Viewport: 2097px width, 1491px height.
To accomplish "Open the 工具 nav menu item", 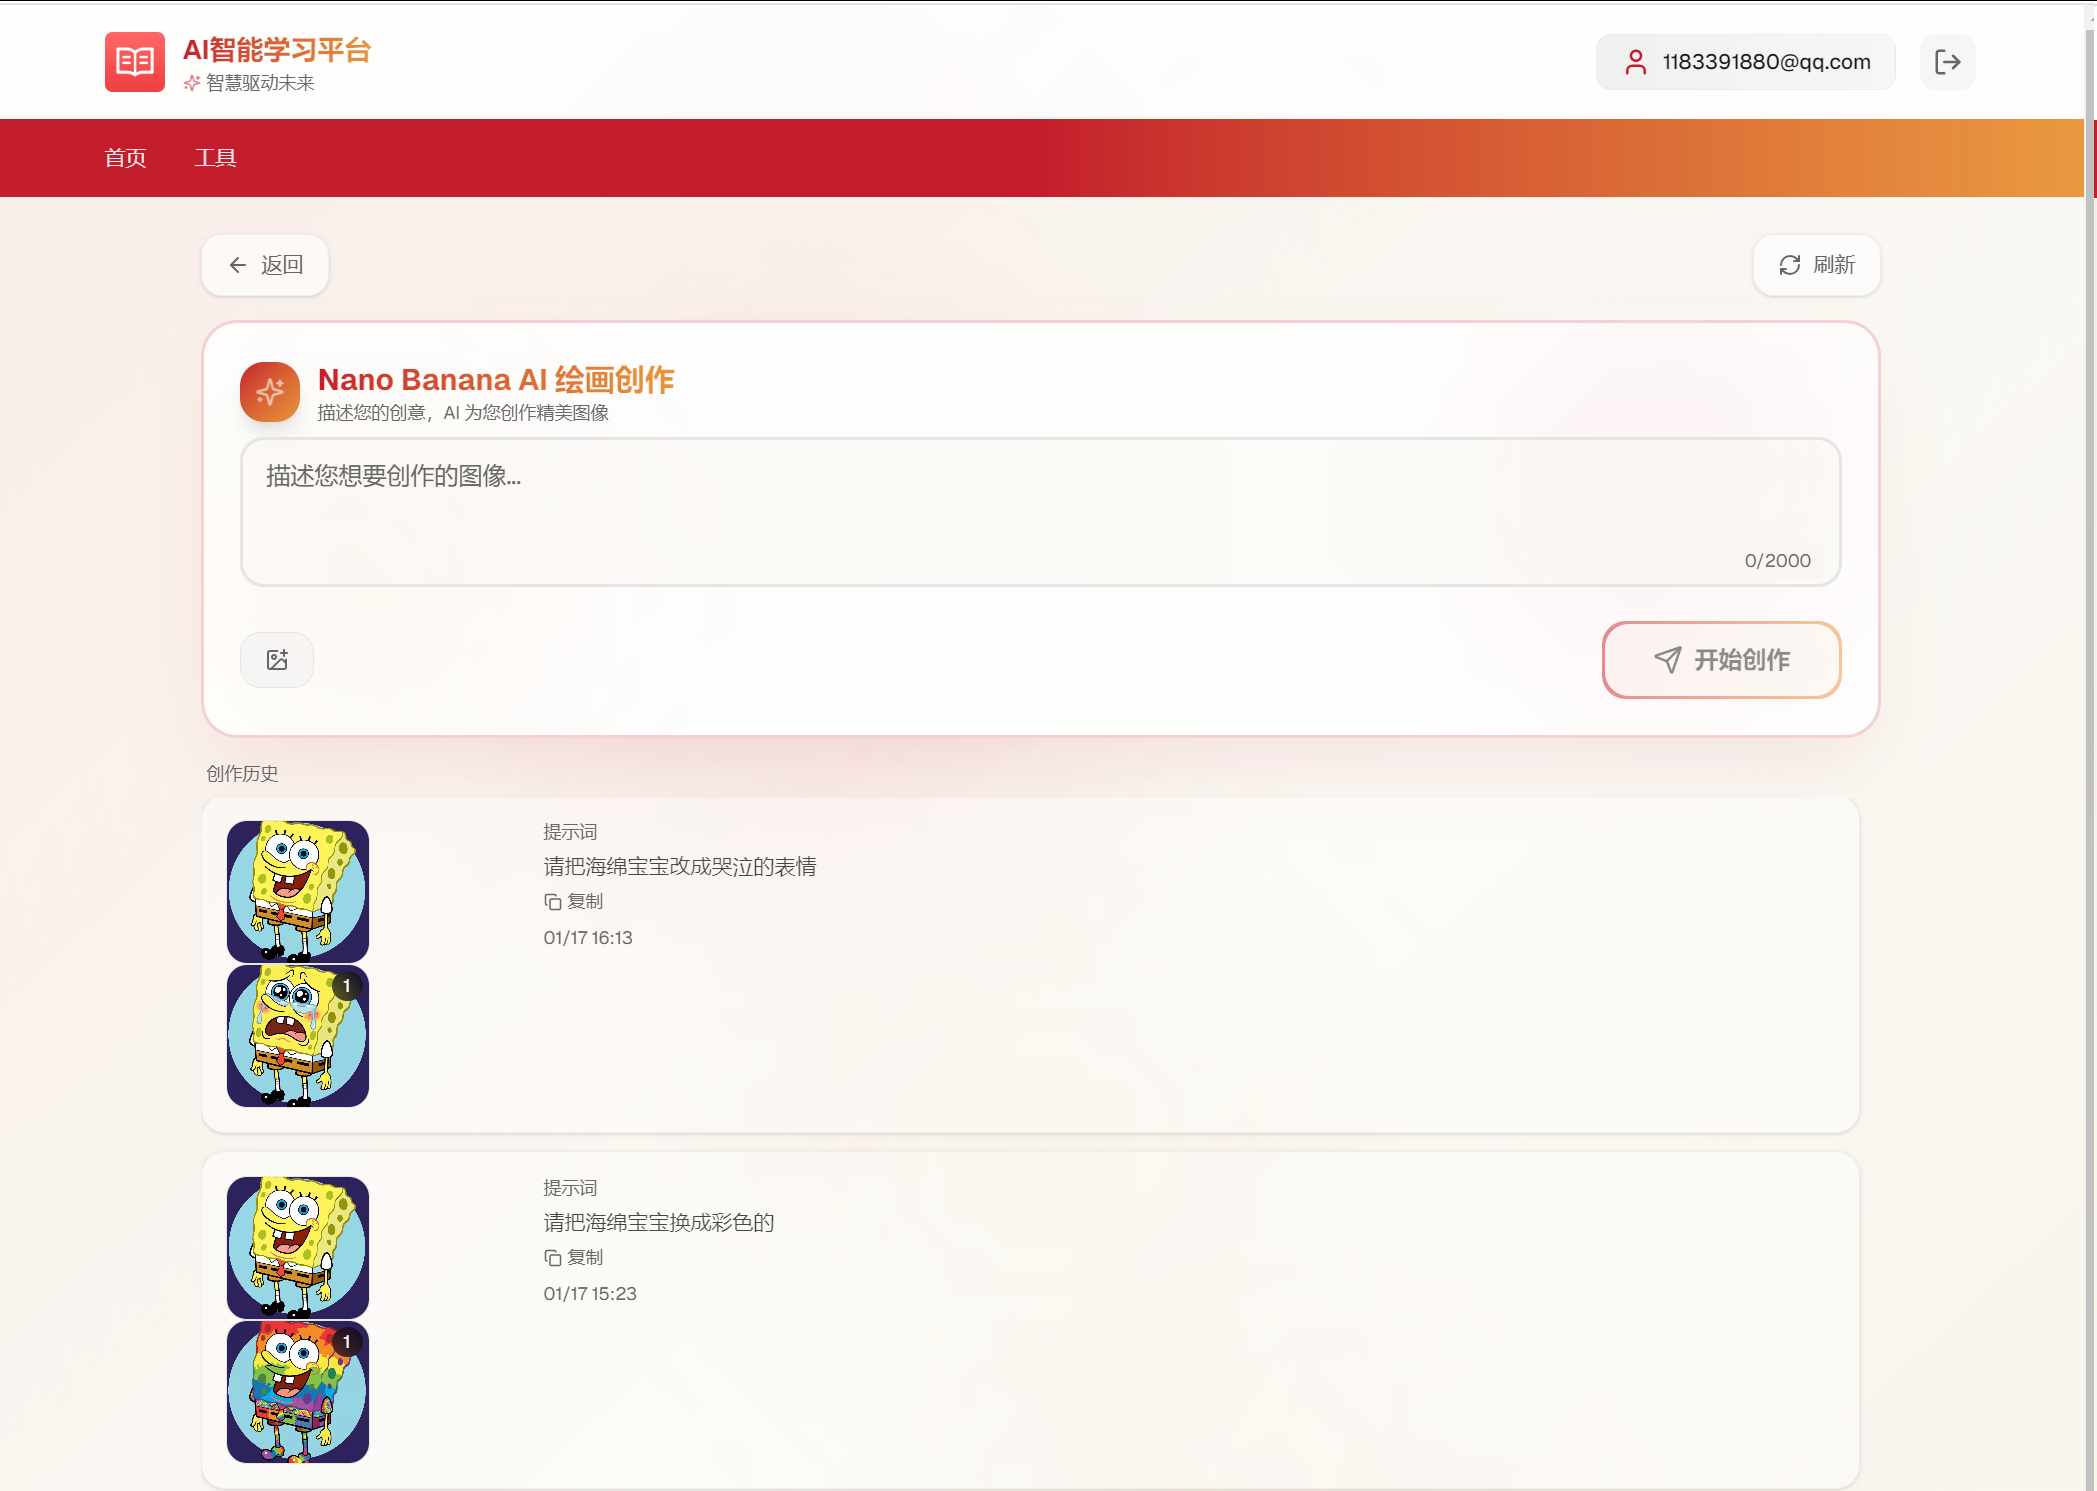I will point(215,158).
